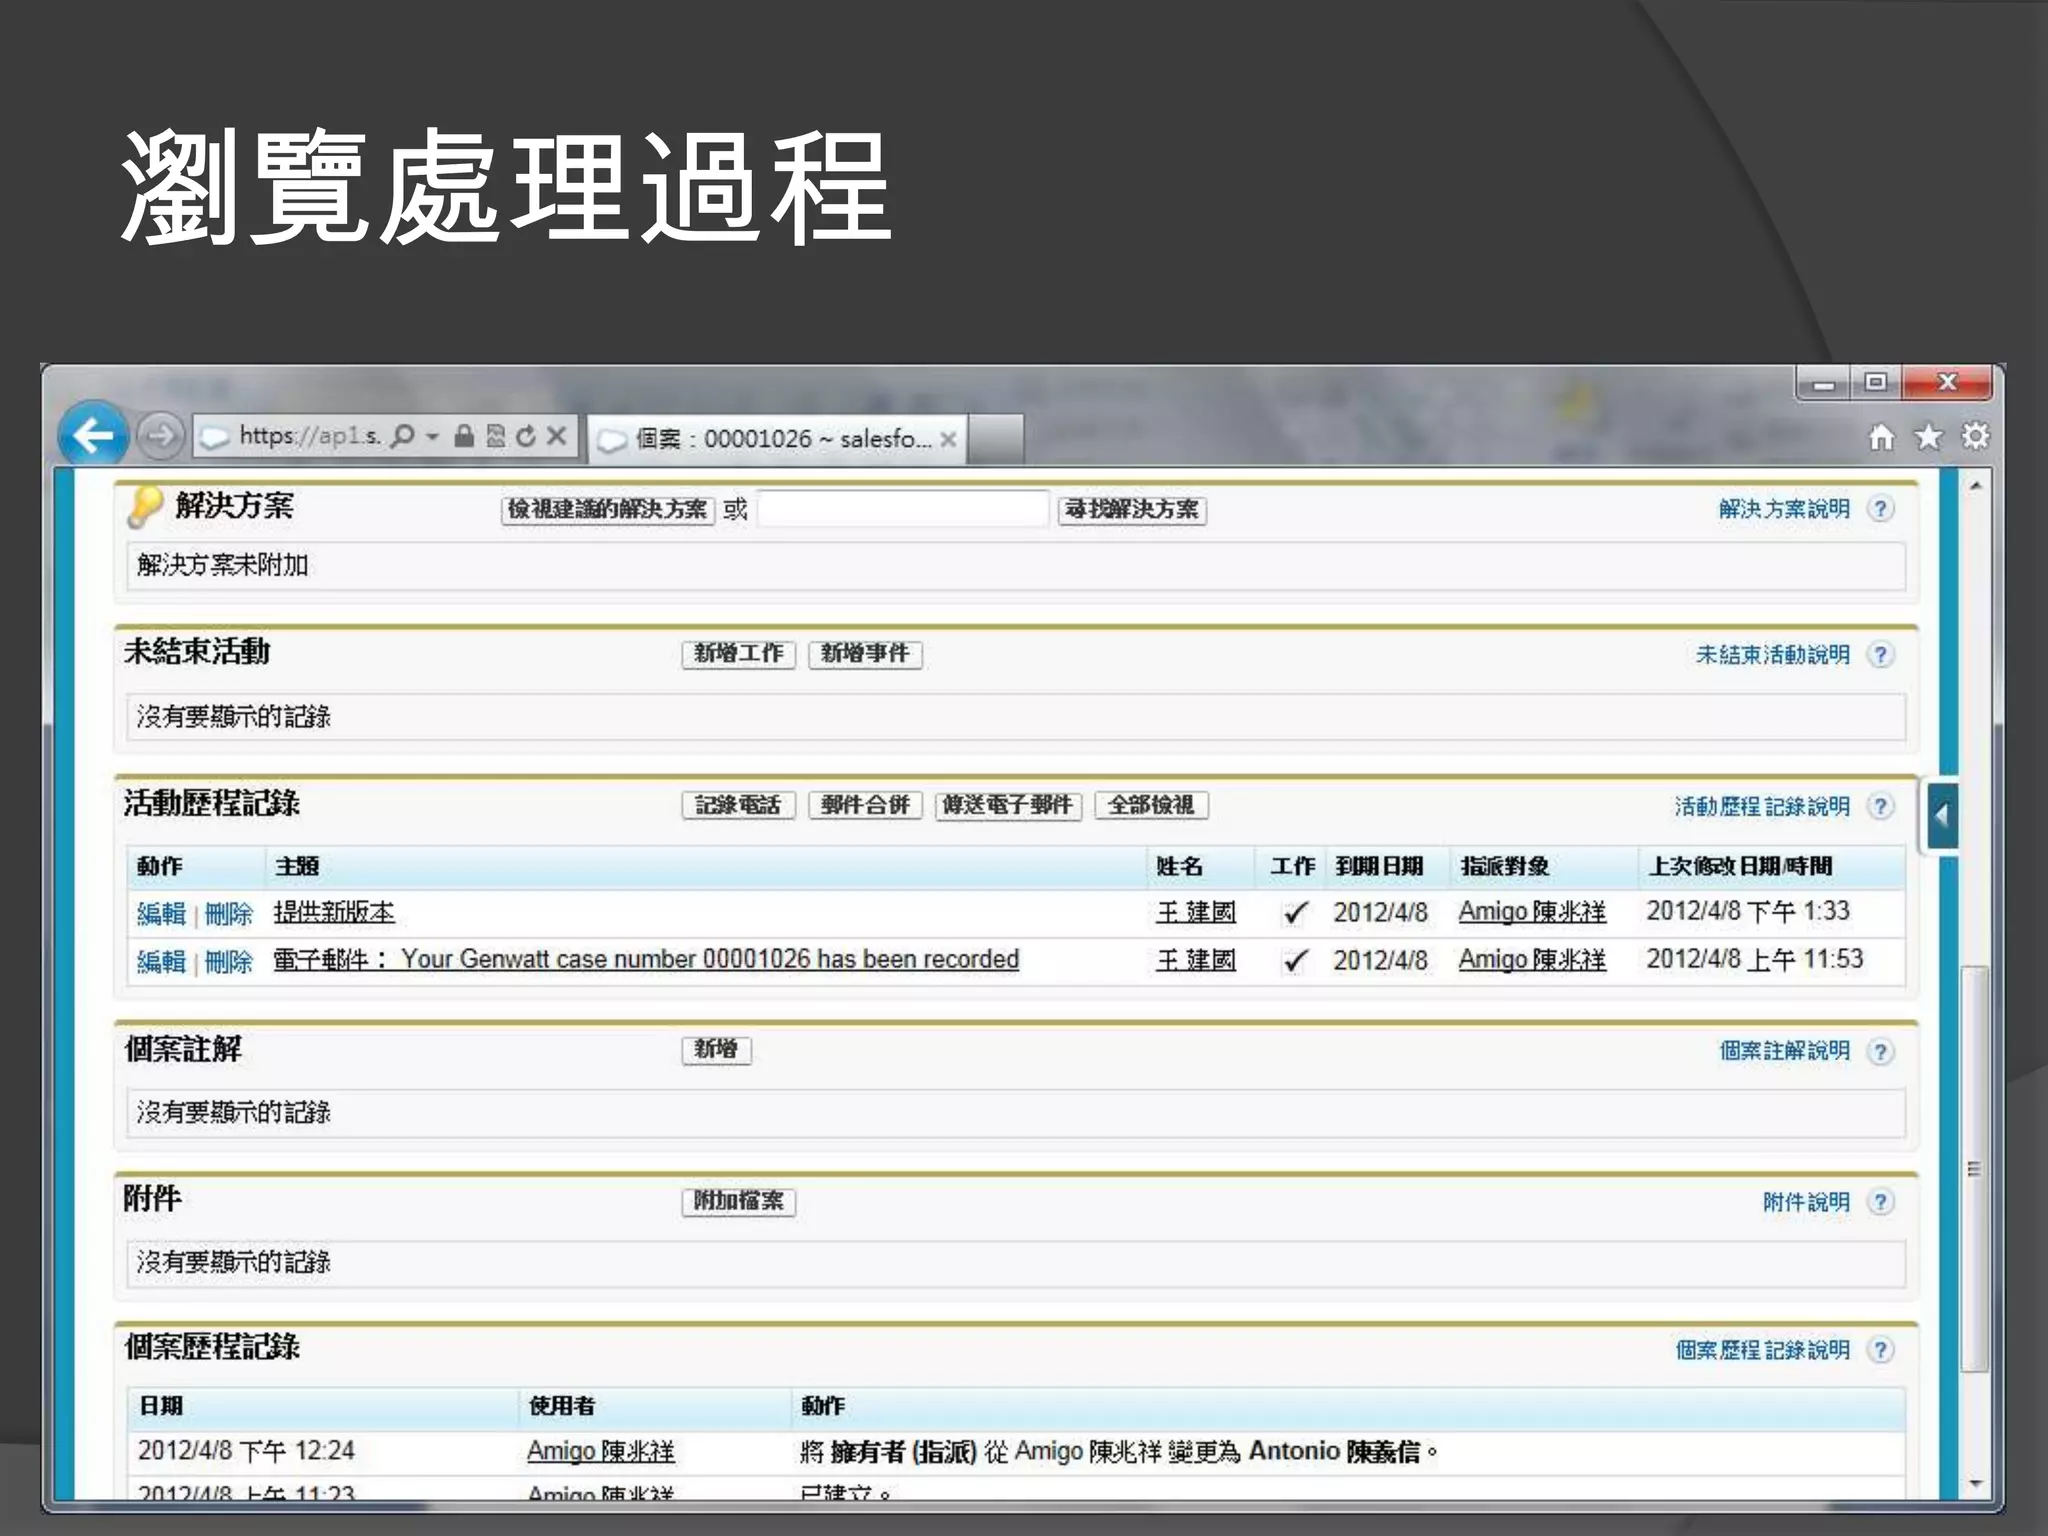This screenshot has height=1536, width=2048.
Task: Open the 附件說明 help link
Action: (x=1806, y=1202)
